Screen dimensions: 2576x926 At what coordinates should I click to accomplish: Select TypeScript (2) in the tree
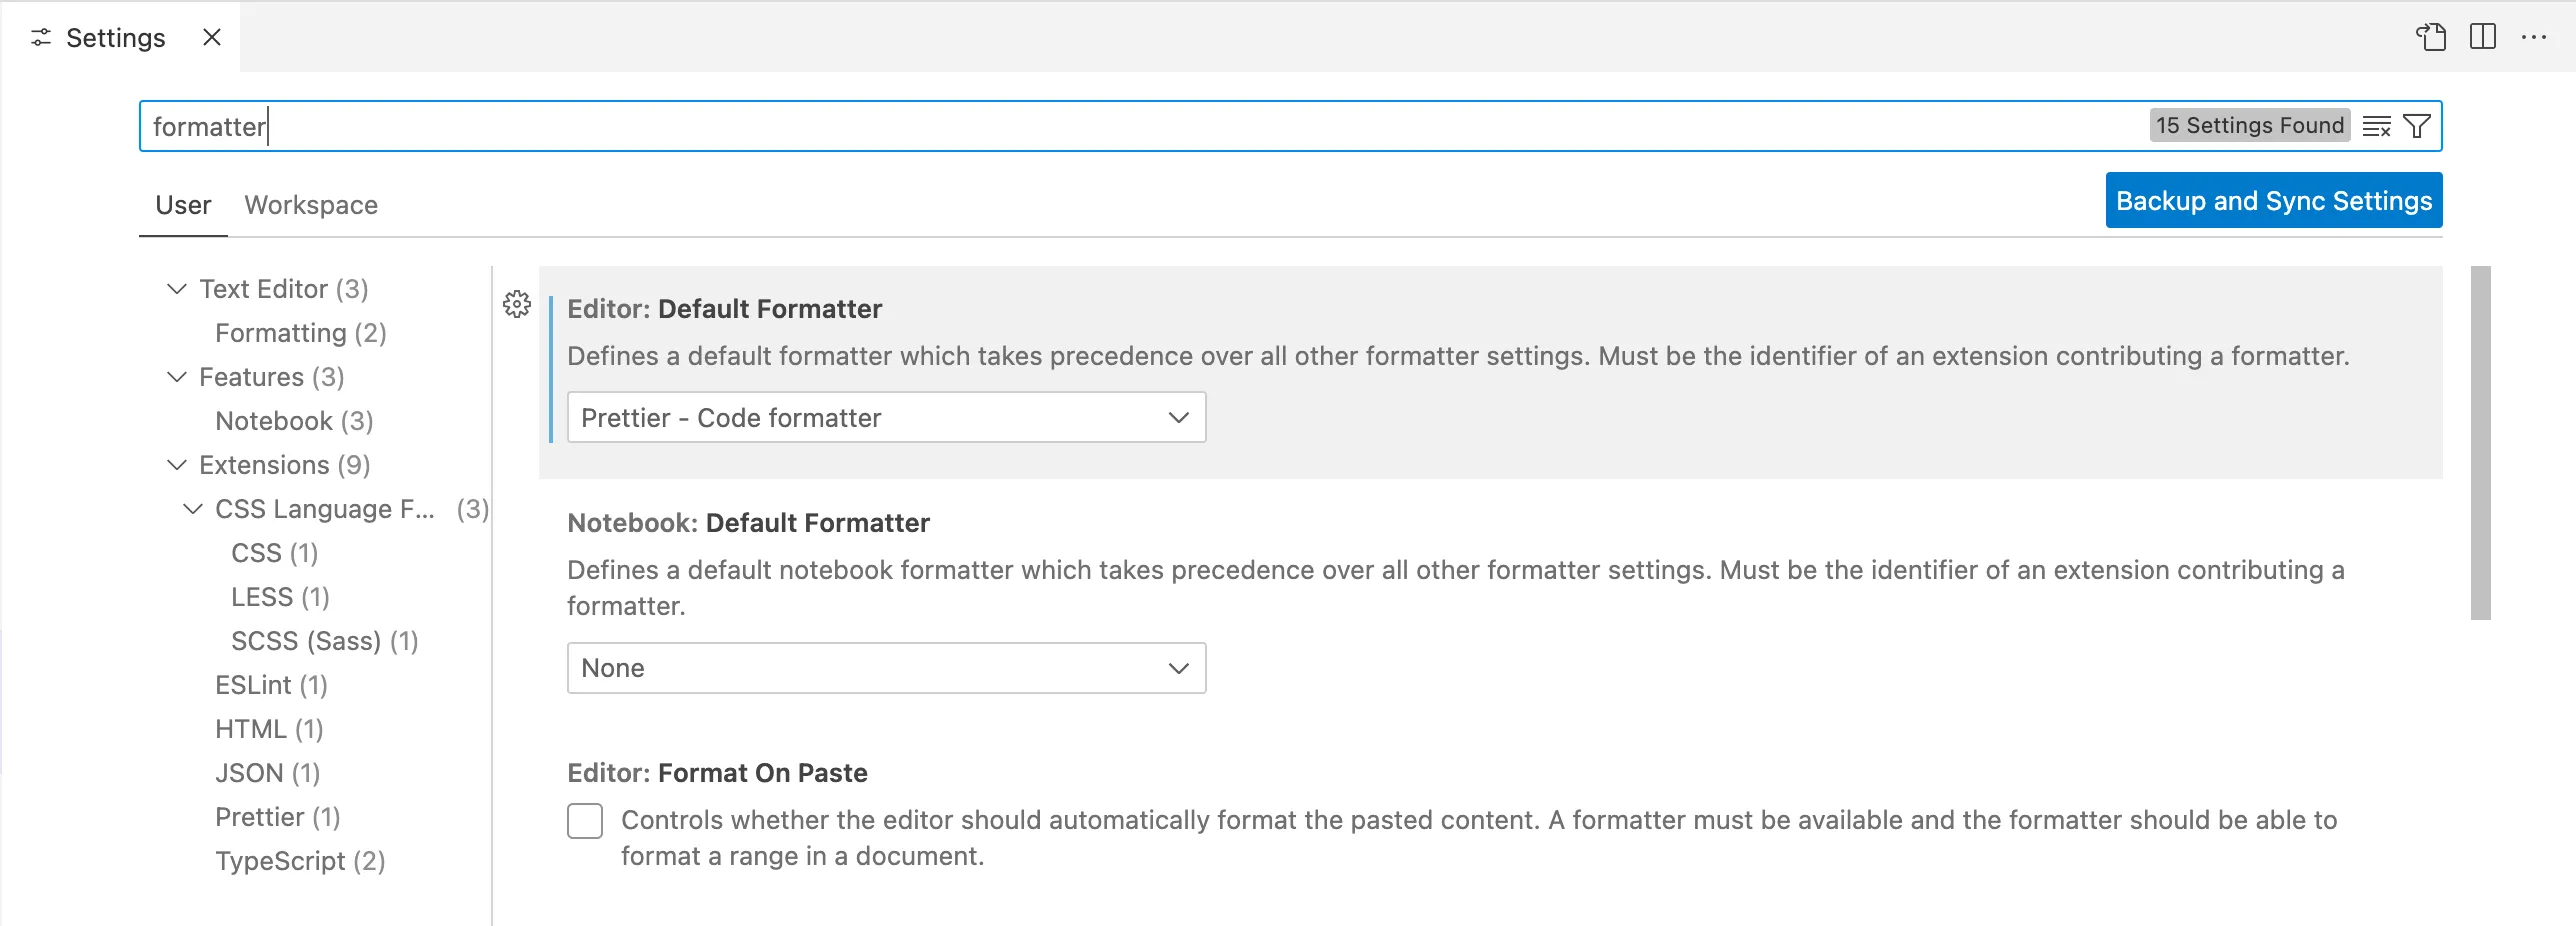click(300, 861)
